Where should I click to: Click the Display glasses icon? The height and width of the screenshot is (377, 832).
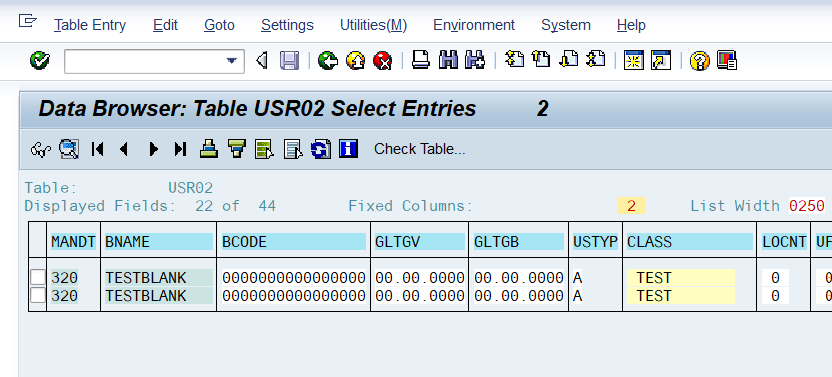coord(41,149)
